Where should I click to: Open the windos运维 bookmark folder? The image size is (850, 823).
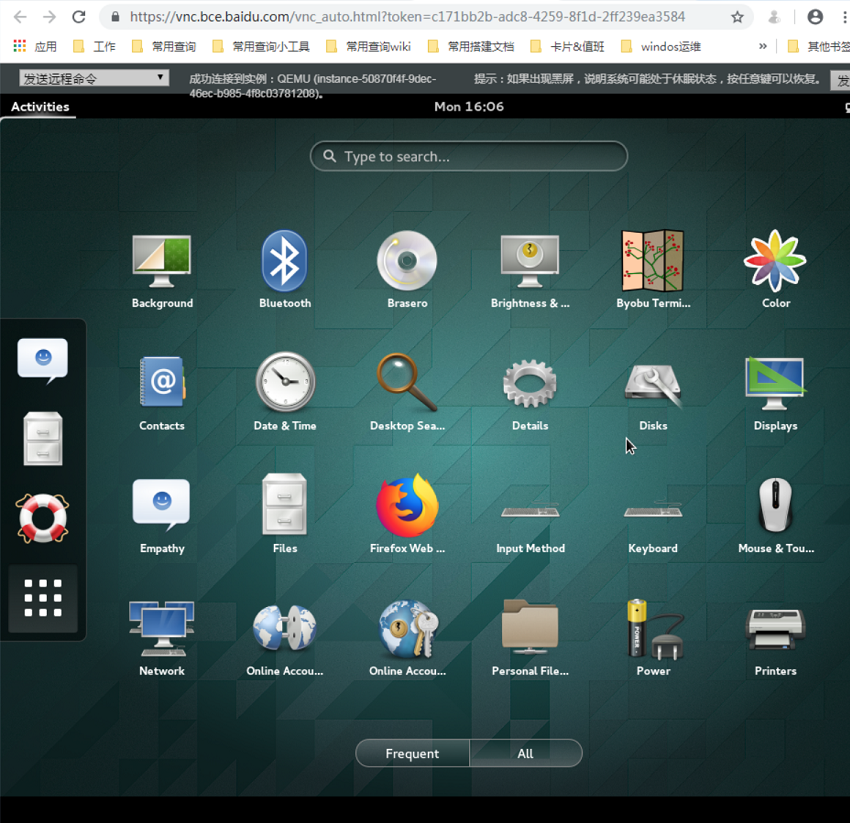pos(661,47)
